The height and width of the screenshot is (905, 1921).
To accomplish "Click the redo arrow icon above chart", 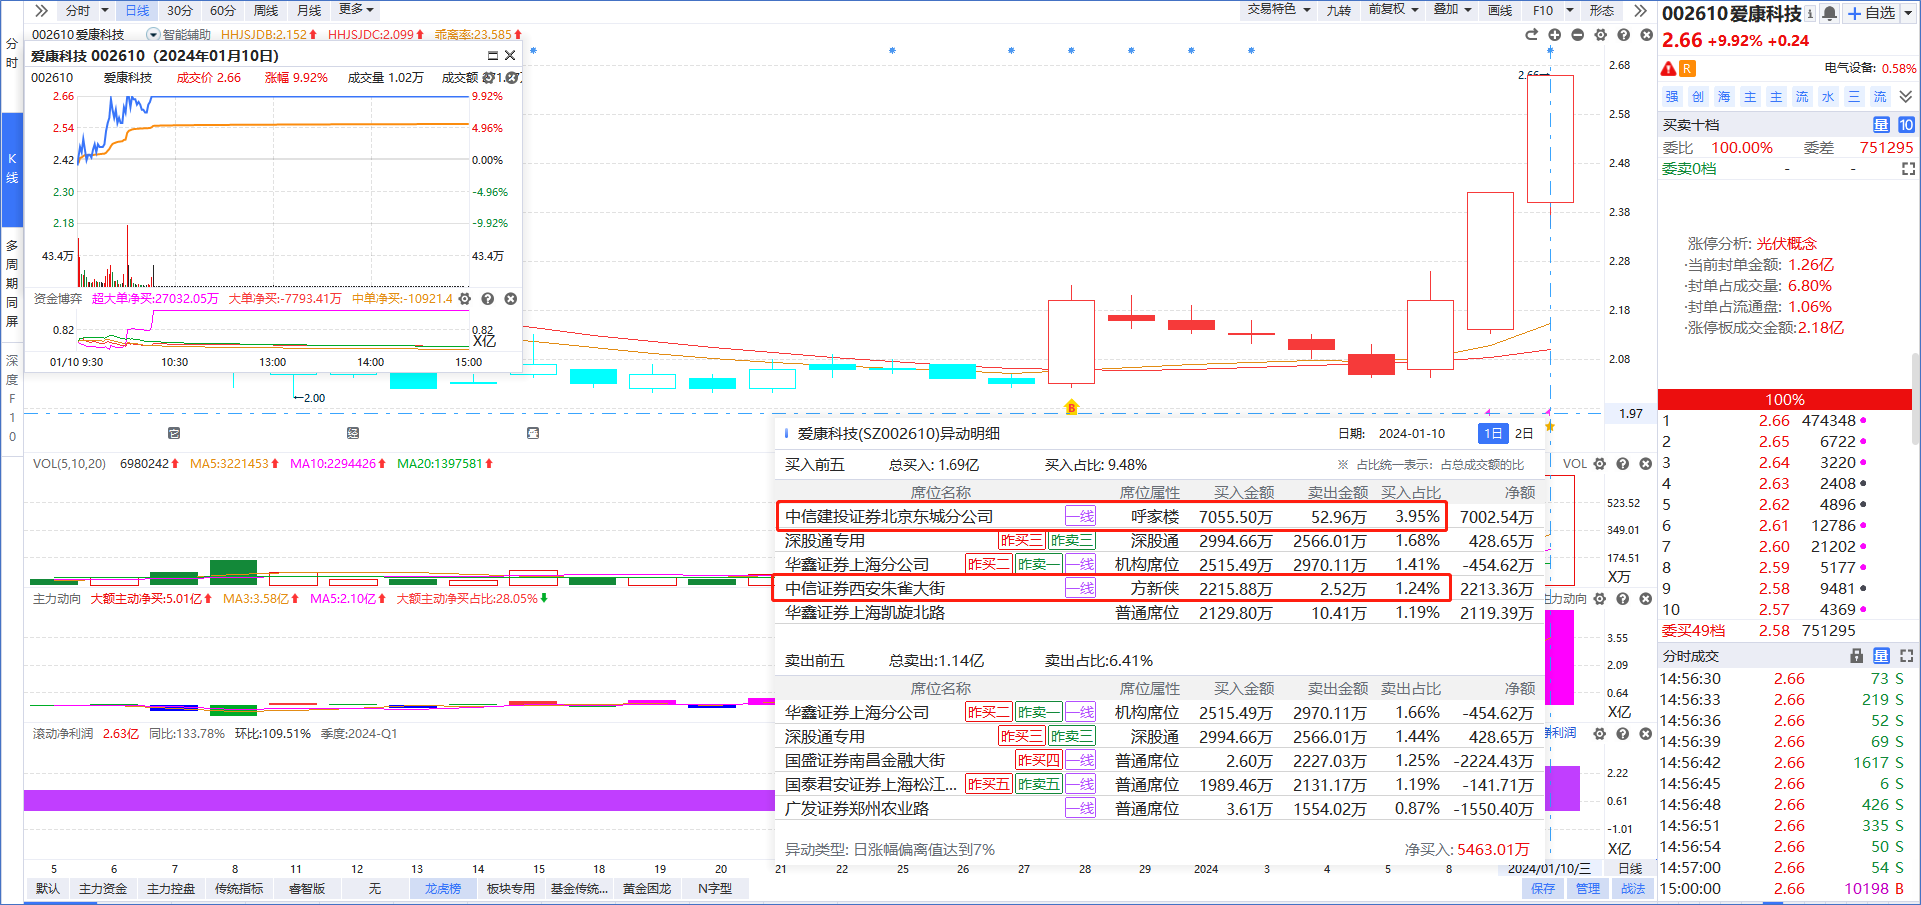I will (1531, 35).
